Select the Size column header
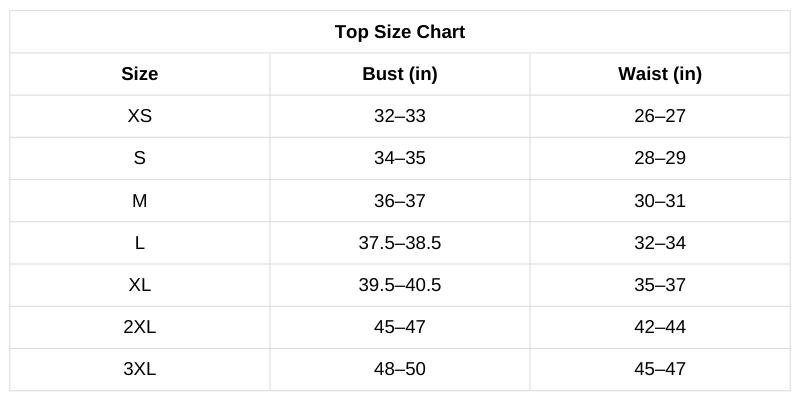This screenshot has width=800, height=400. click(x=140, y=74)
